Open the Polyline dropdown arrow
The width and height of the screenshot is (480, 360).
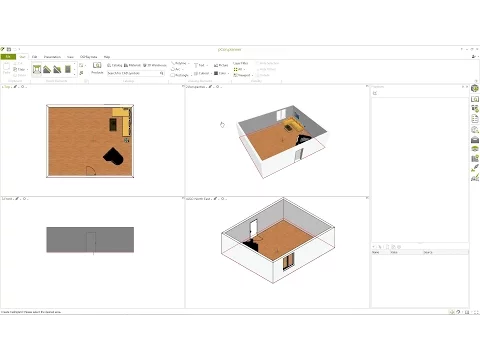189,63
